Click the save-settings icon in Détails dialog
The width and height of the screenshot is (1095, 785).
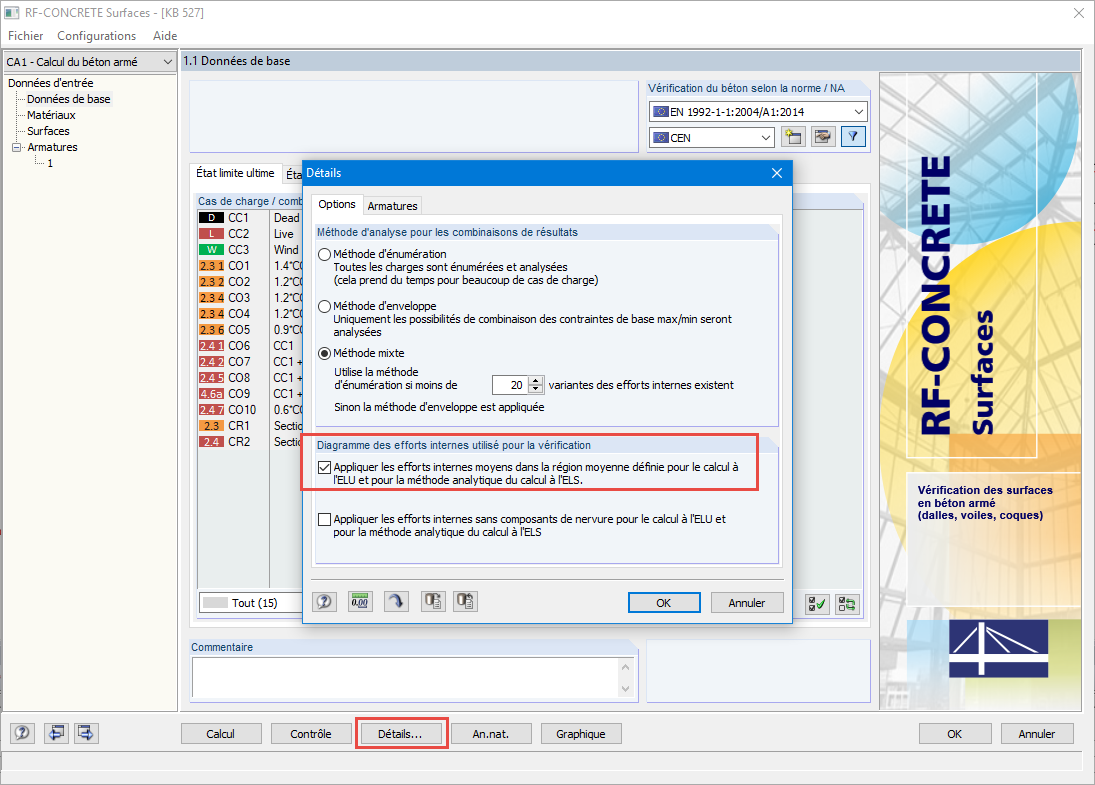[x=465, y=601]
